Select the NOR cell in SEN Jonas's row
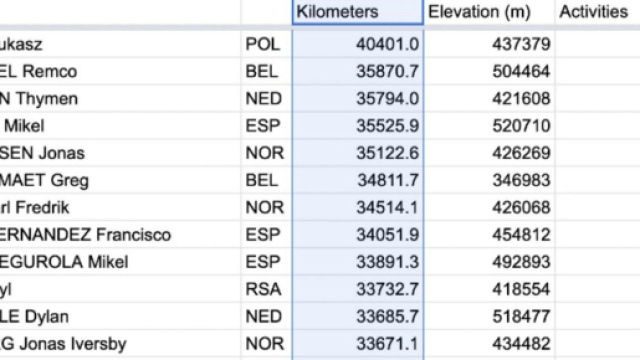Screen dimensions: 640x360 (267, 153)
